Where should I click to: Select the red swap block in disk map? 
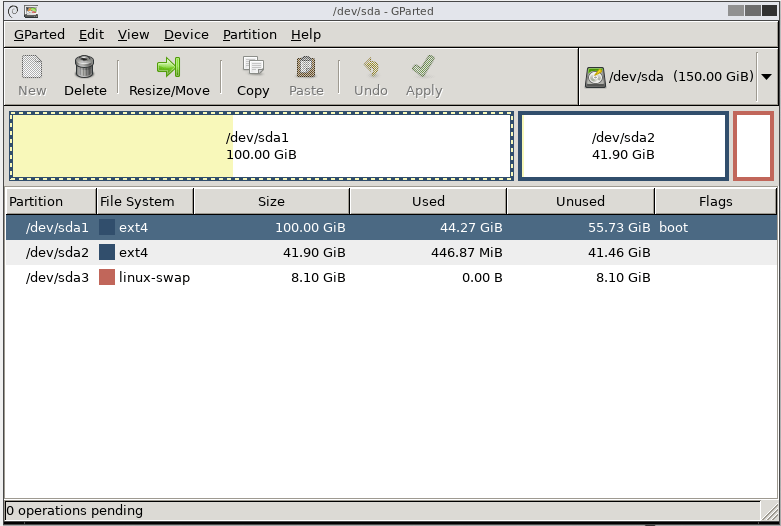[x=753, y=146]
